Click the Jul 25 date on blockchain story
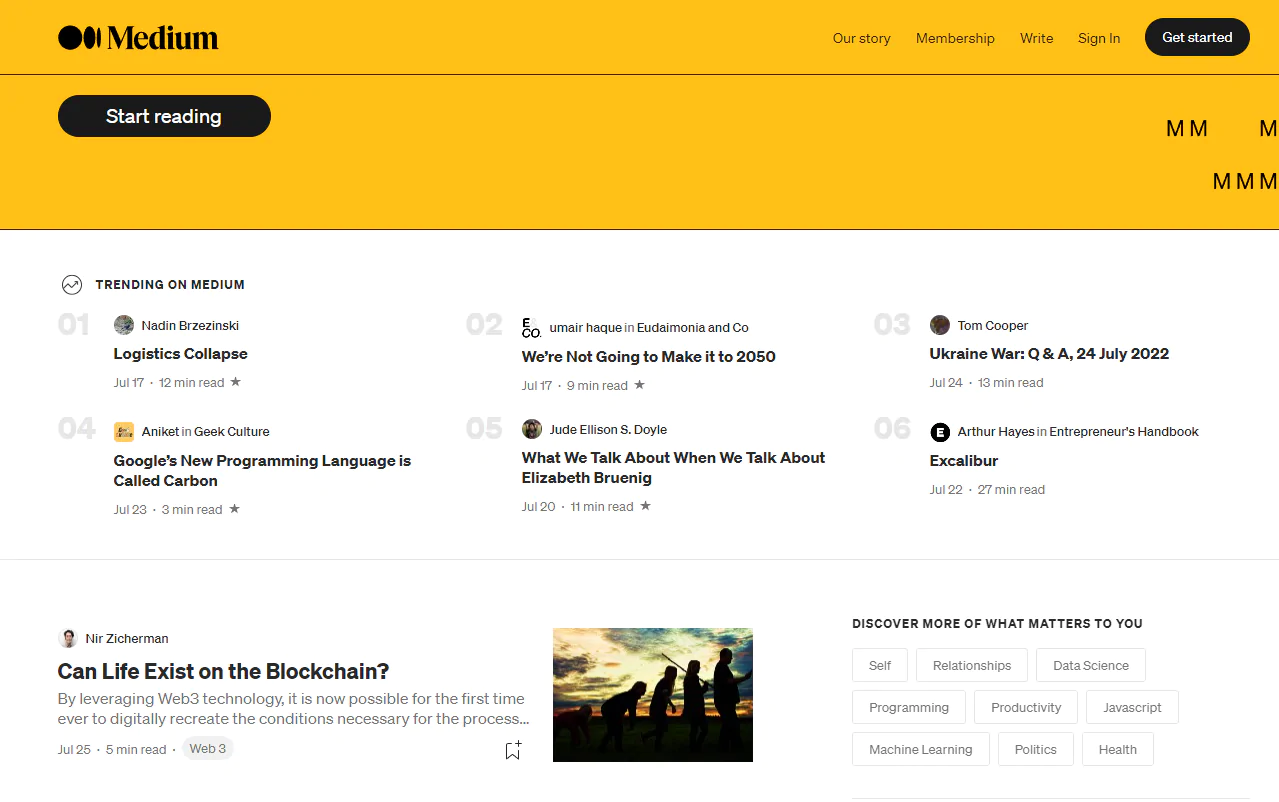The height and width of the screenshot is (802, 1279). (x=74, y=750)
